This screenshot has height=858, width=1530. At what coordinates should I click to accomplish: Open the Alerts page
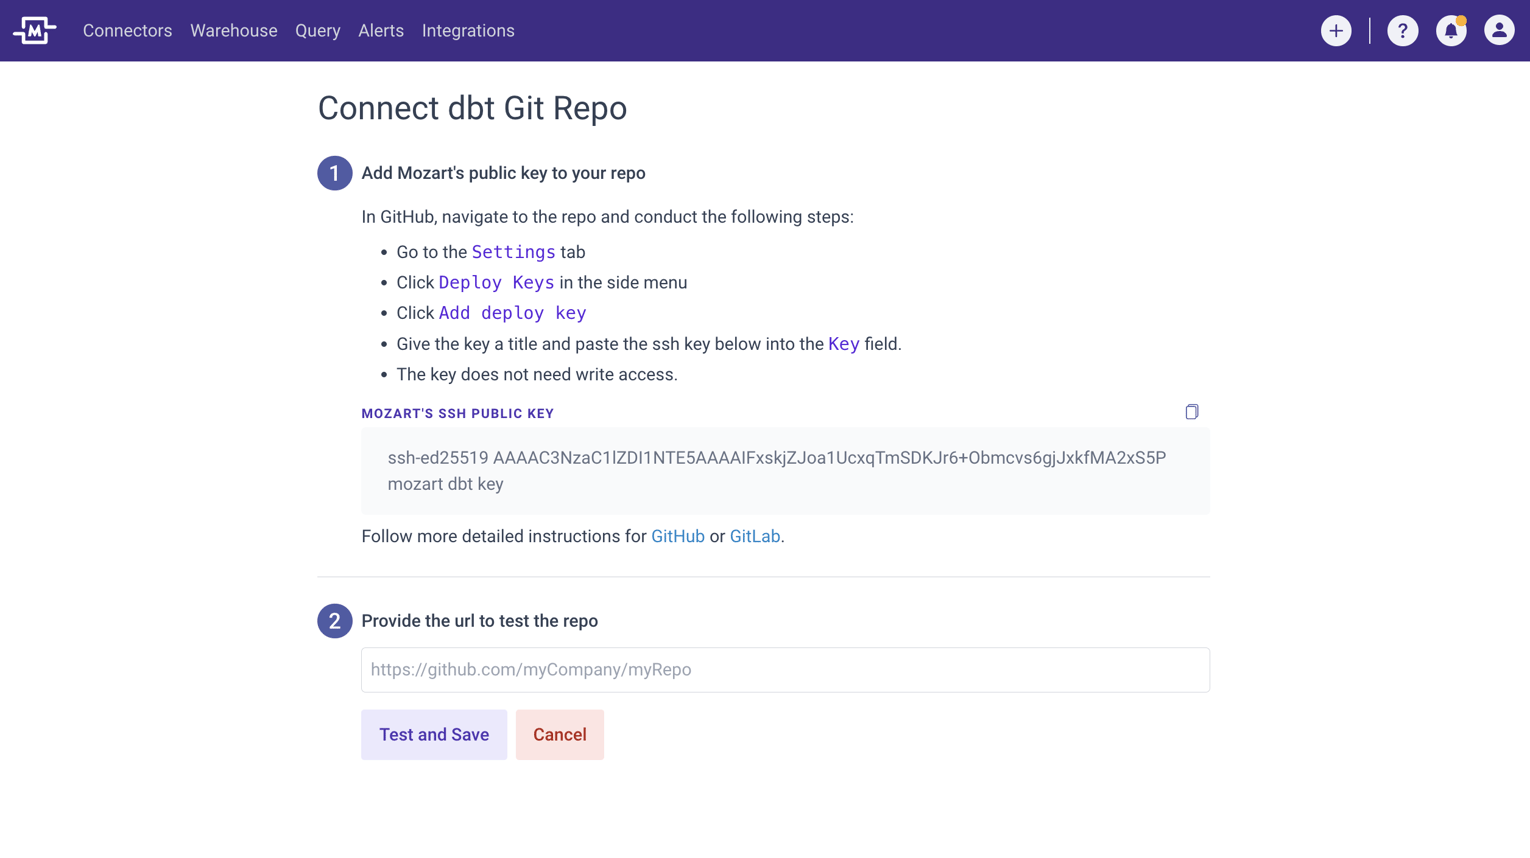coord(380,31)
